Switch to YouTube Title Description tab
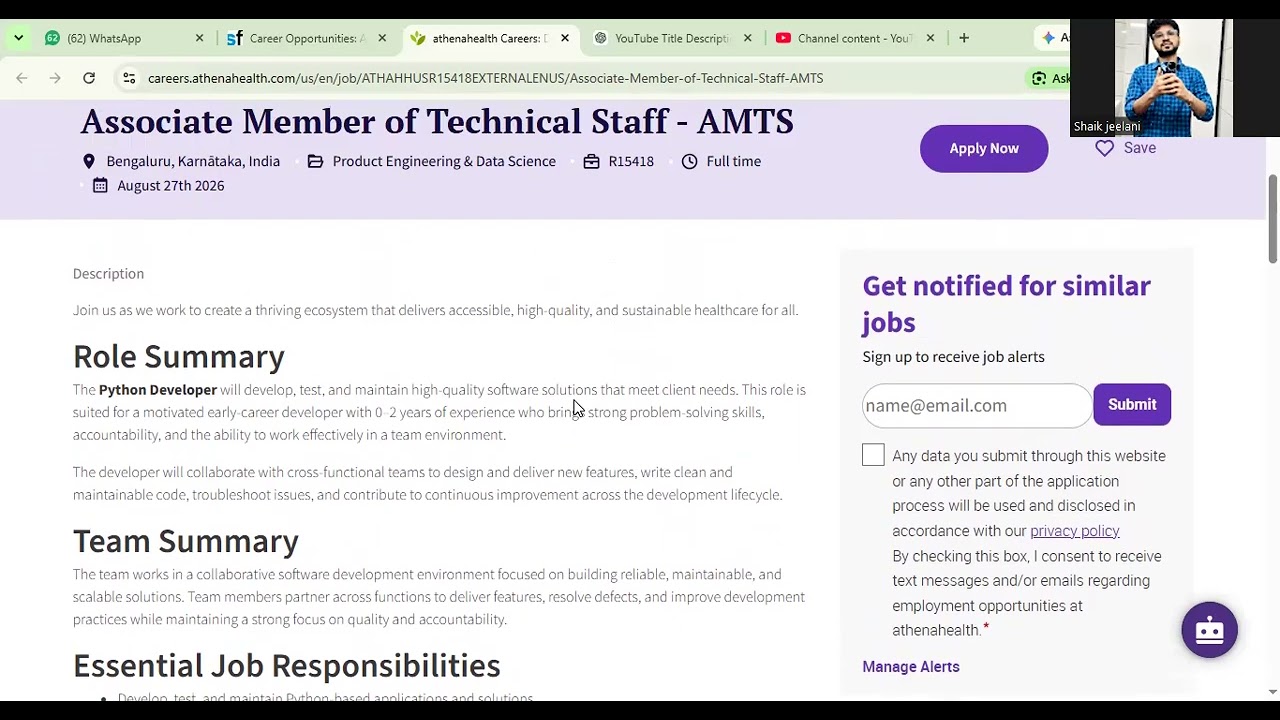Screen dimensions: 1280x720 (670, 38)
